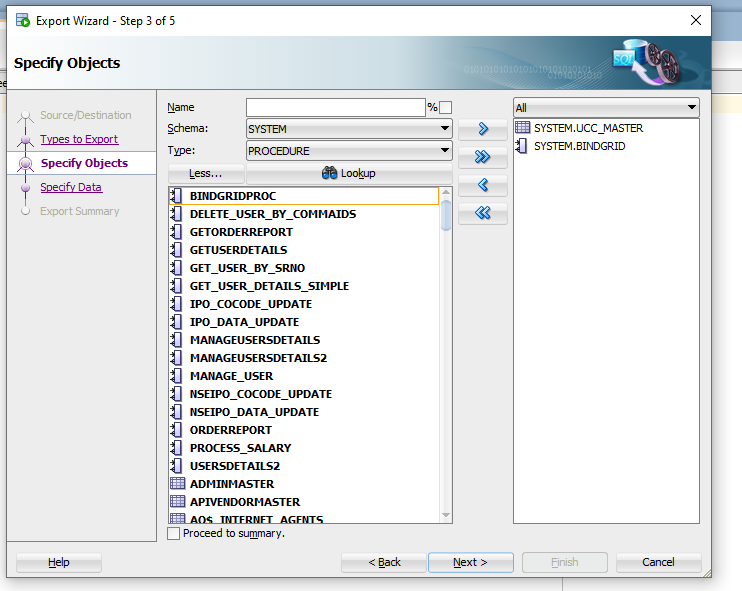Click the Back button
742x591 pixels.
tap(384, 562)
